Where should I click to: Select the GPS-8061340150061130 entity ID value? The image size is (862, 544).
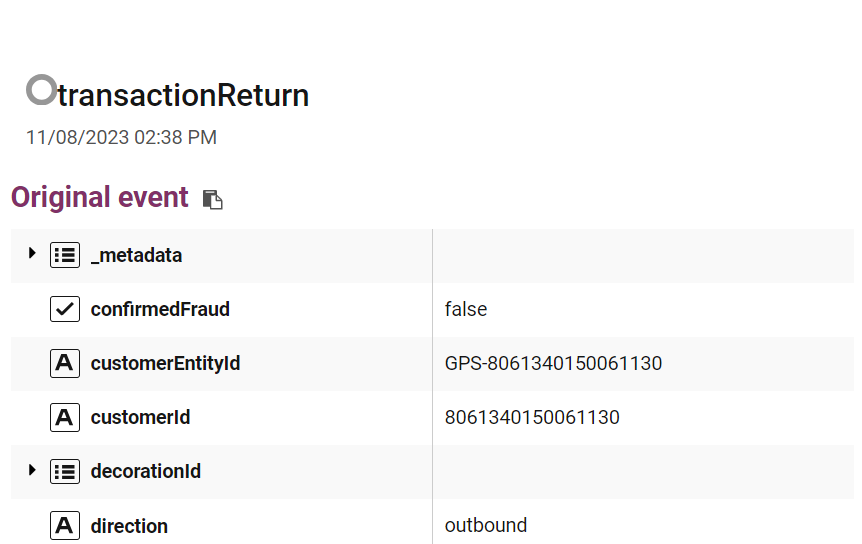(x=553, y=363)
